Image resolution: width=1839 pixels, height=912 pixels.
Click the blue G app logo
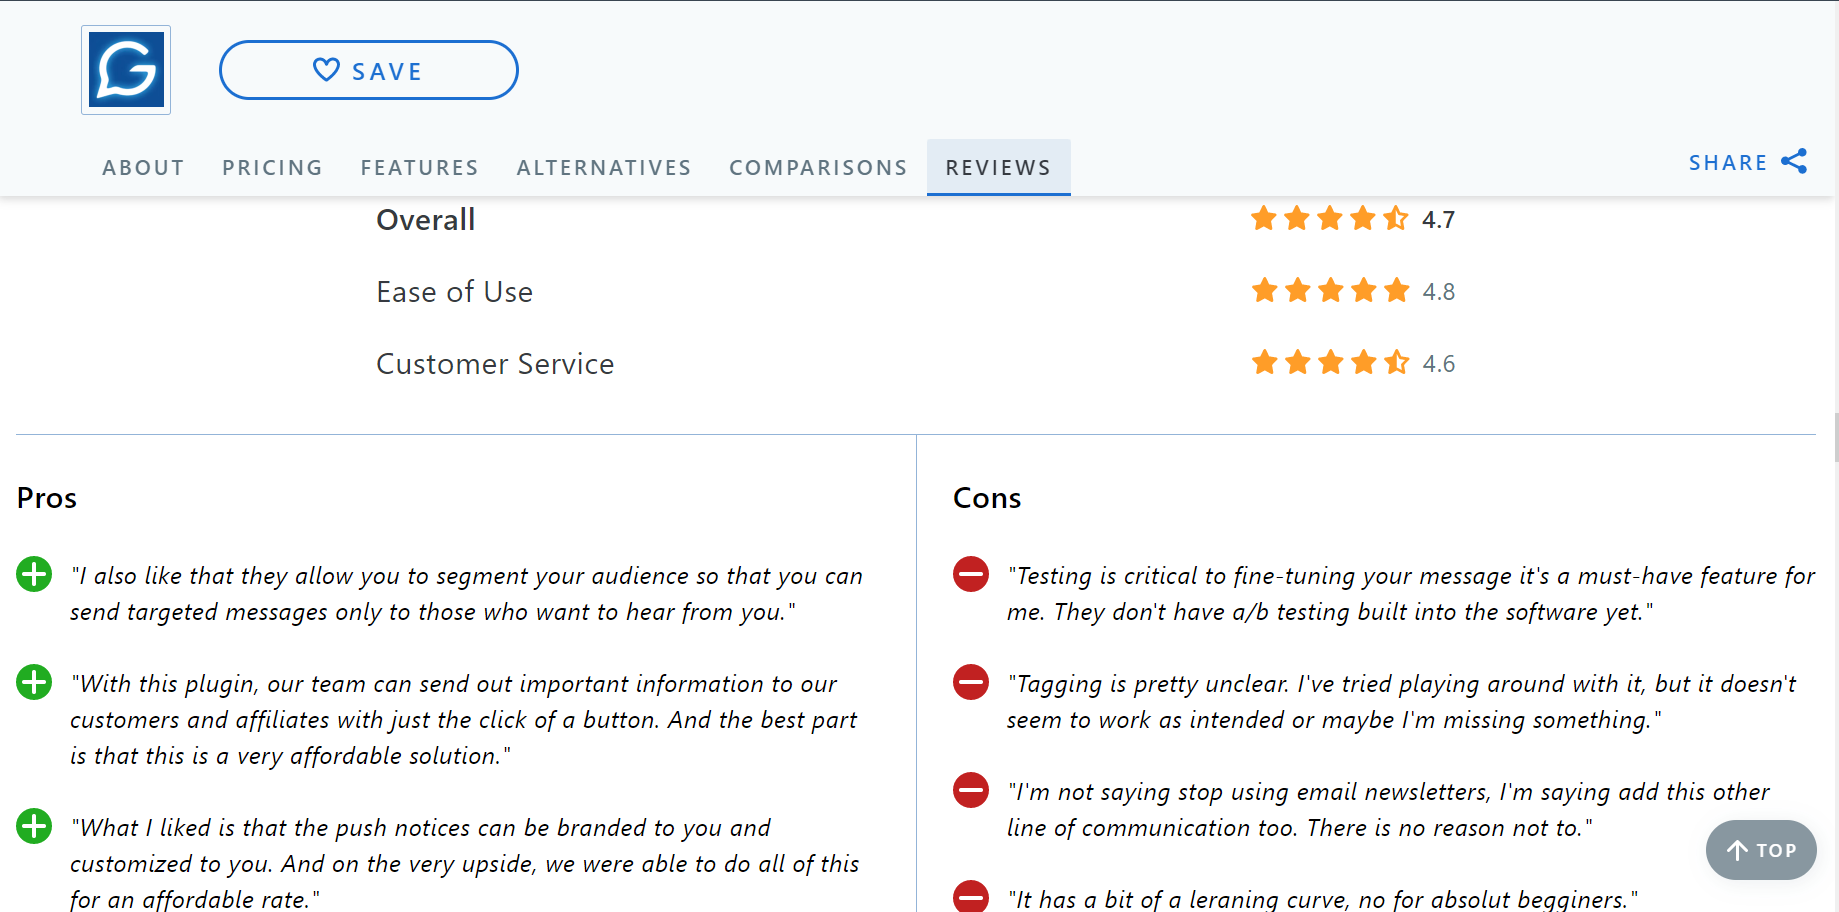pyautogui.click(x=126, y=70)
